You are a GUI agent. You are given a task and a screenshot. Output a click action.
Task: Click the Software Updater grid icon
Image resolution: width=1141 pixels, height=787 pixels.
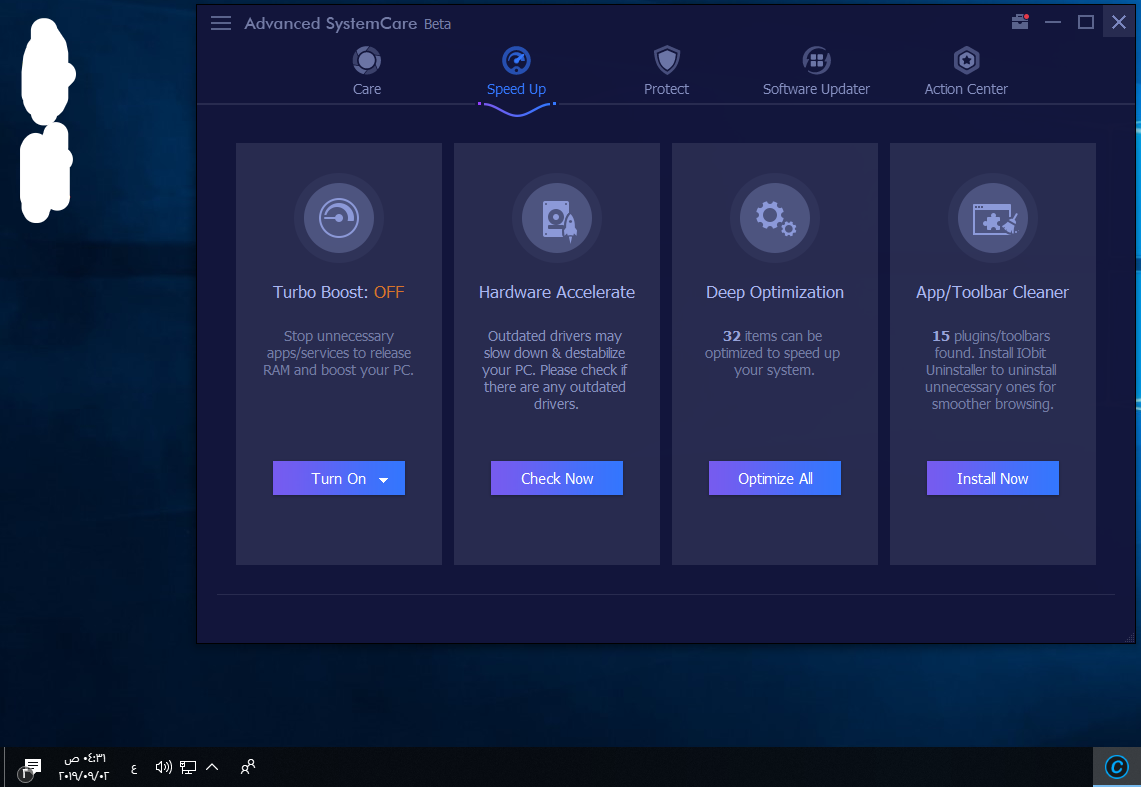[816, 60]
